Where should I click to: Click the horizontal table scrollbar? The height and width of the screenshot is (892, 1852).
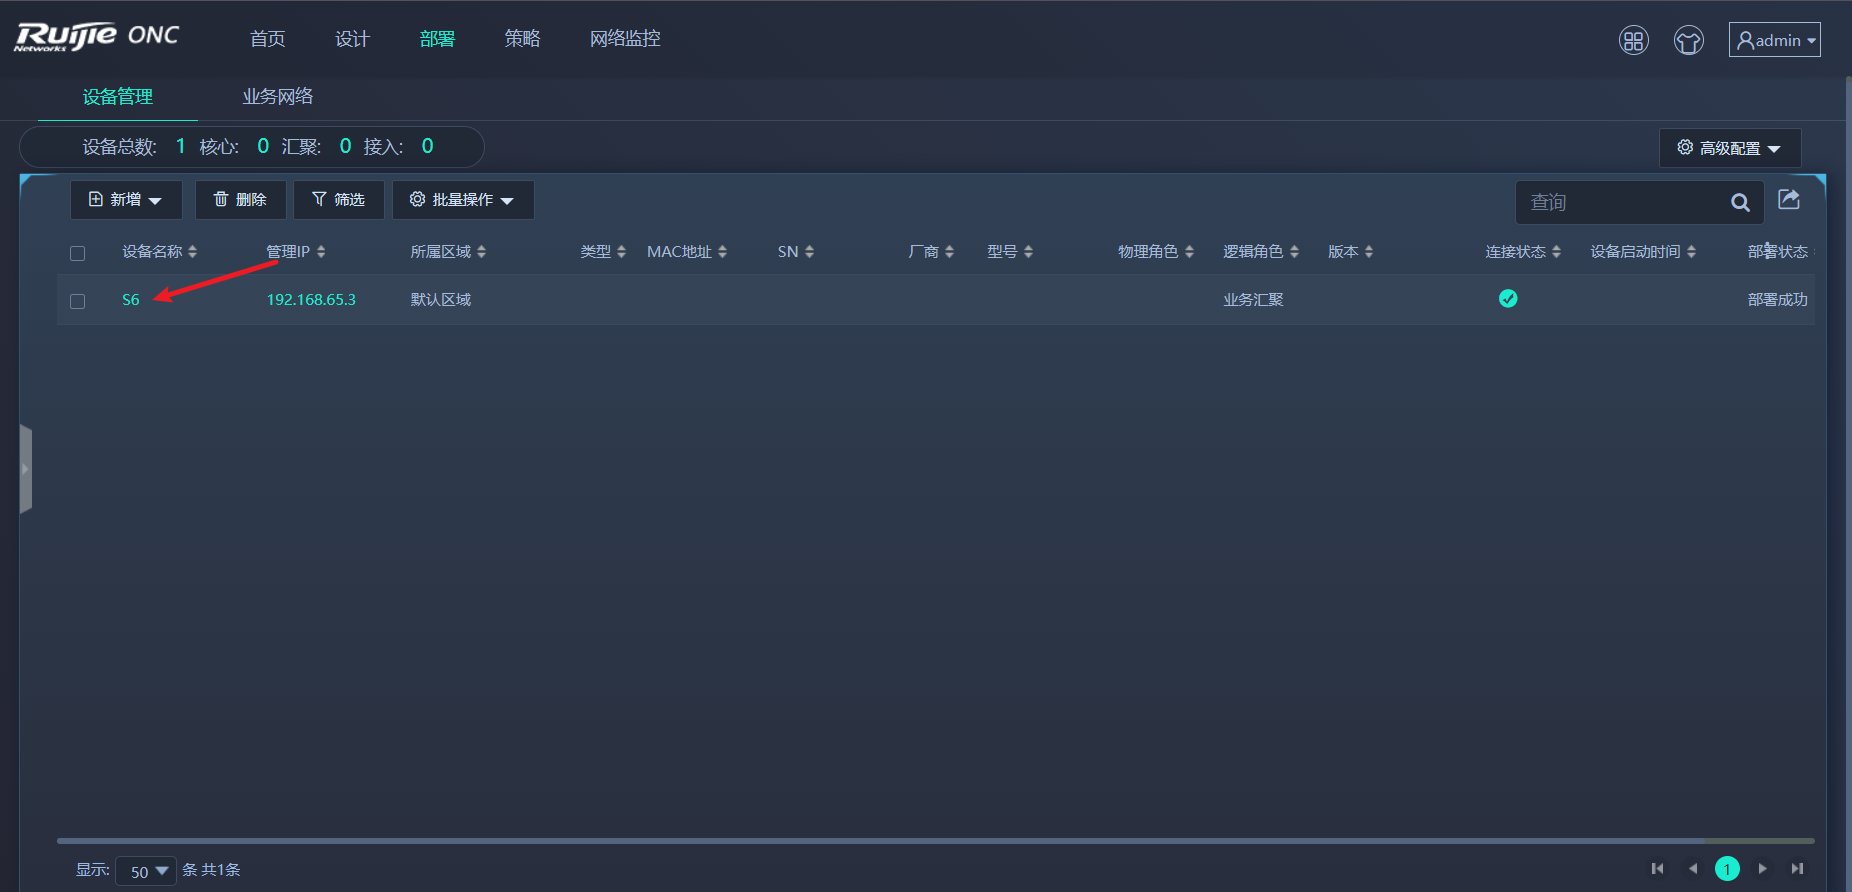880,841
